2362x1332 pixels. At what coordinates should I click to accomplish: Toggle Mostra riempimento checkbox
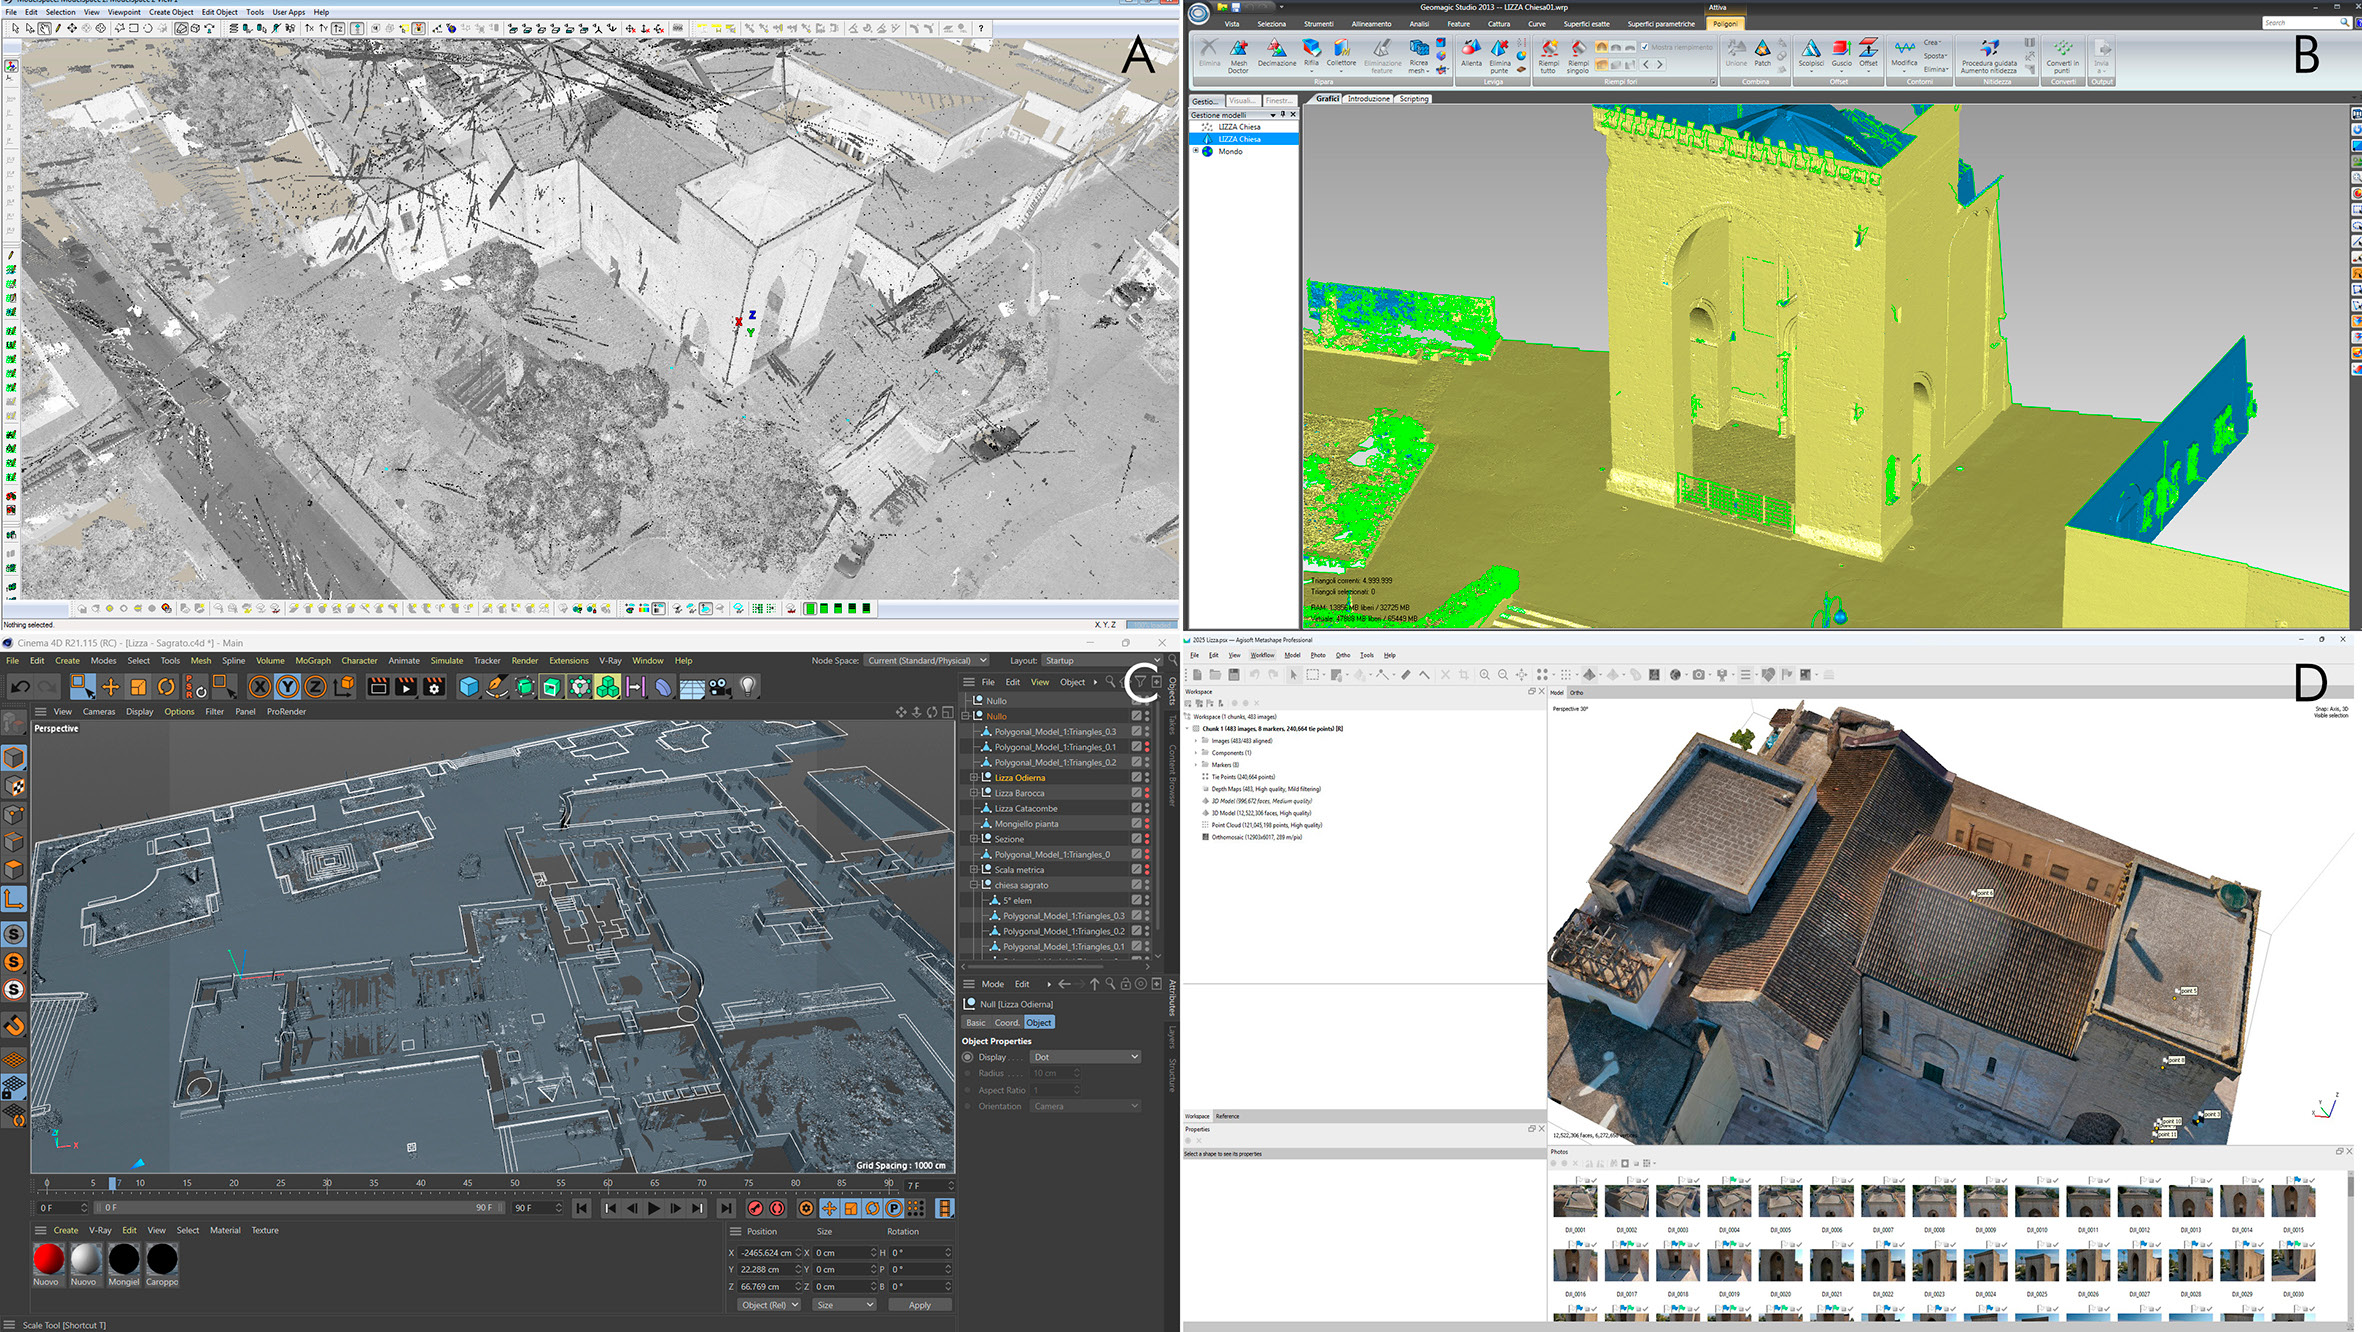point(1645,47)
